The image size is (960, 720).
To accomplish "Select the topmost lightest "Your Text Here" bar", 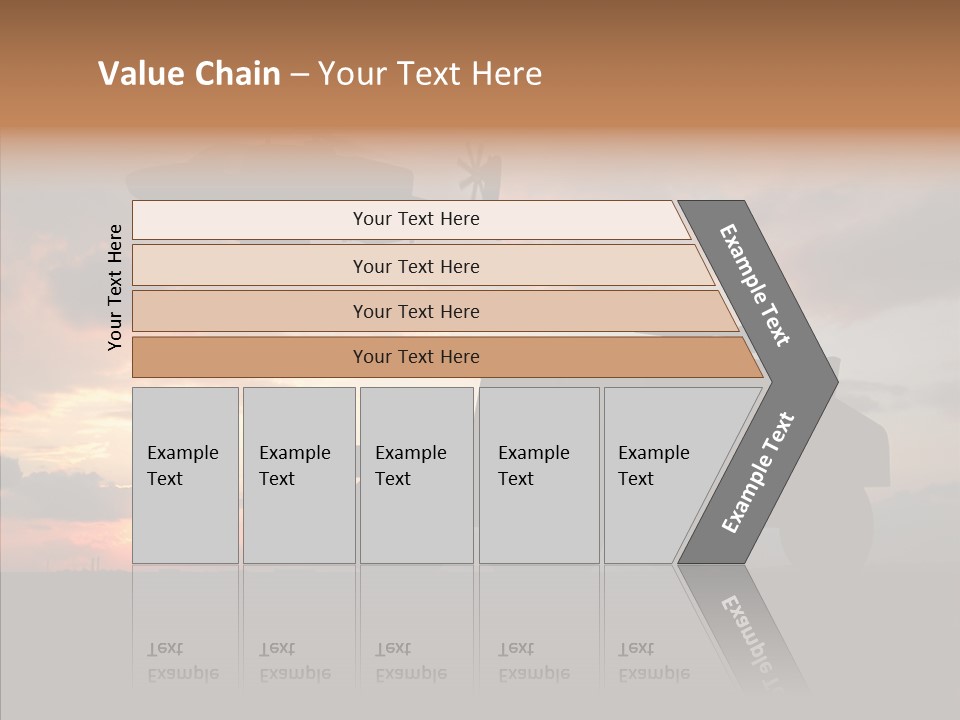I will pyautogui.click(x=415, y=219).
